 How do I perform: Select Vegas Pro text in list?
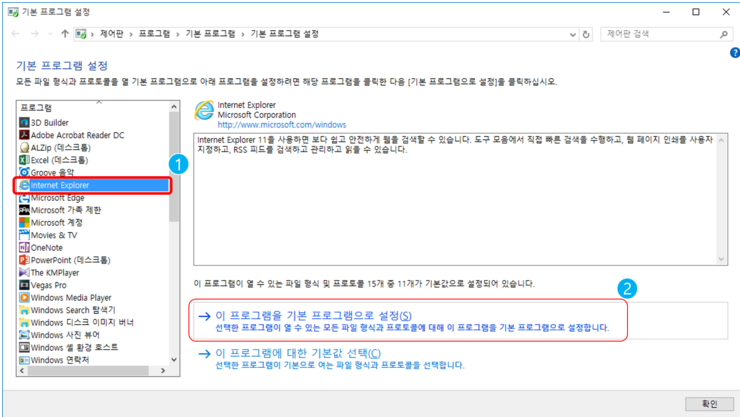[x=49, y=285]
